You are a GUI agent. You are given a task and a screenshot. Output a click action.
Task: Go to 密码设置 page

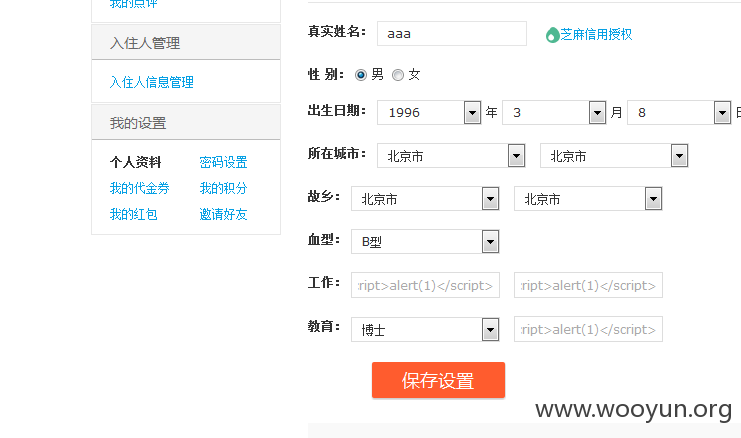[224, 163]
